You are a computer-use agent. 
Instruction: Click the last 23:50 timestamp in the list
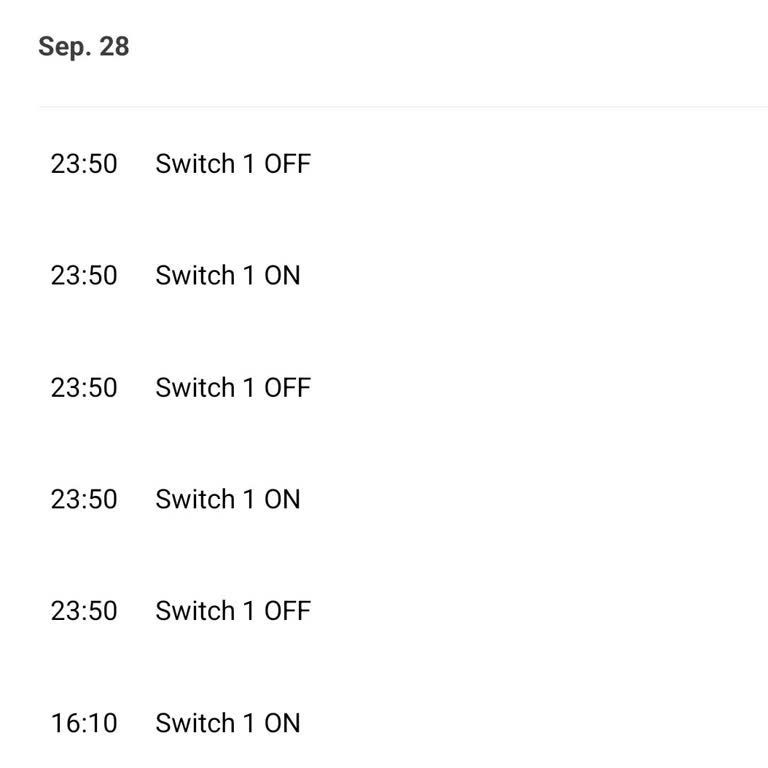coord(84,611)
